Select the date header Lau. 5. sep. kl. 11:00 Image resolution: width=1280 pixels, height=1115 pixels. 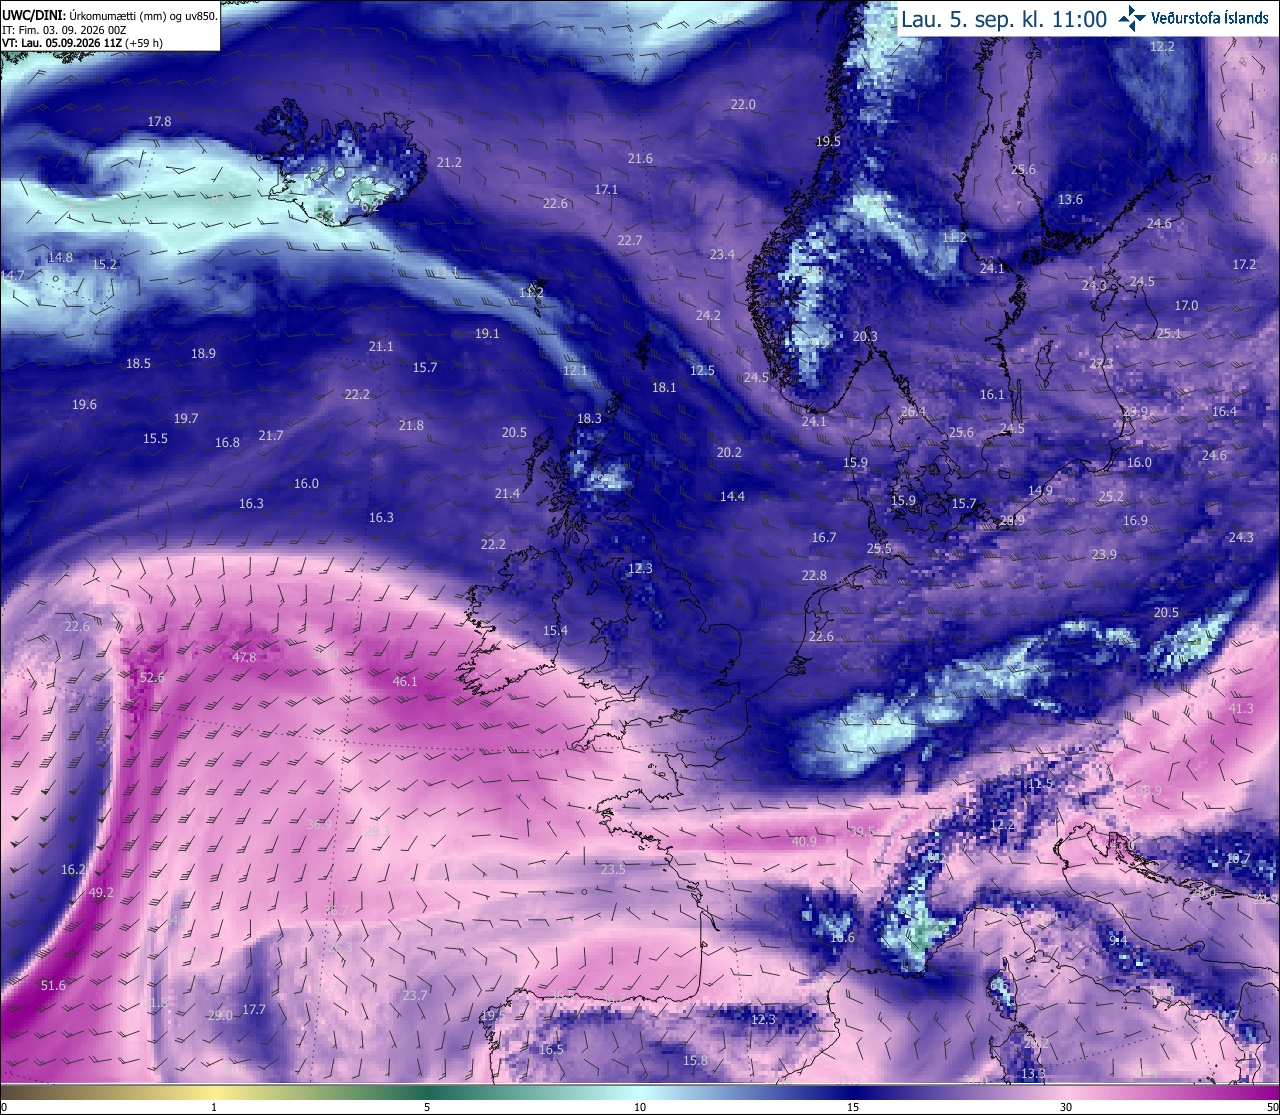pyautogui.click(x=1004, y=18)
